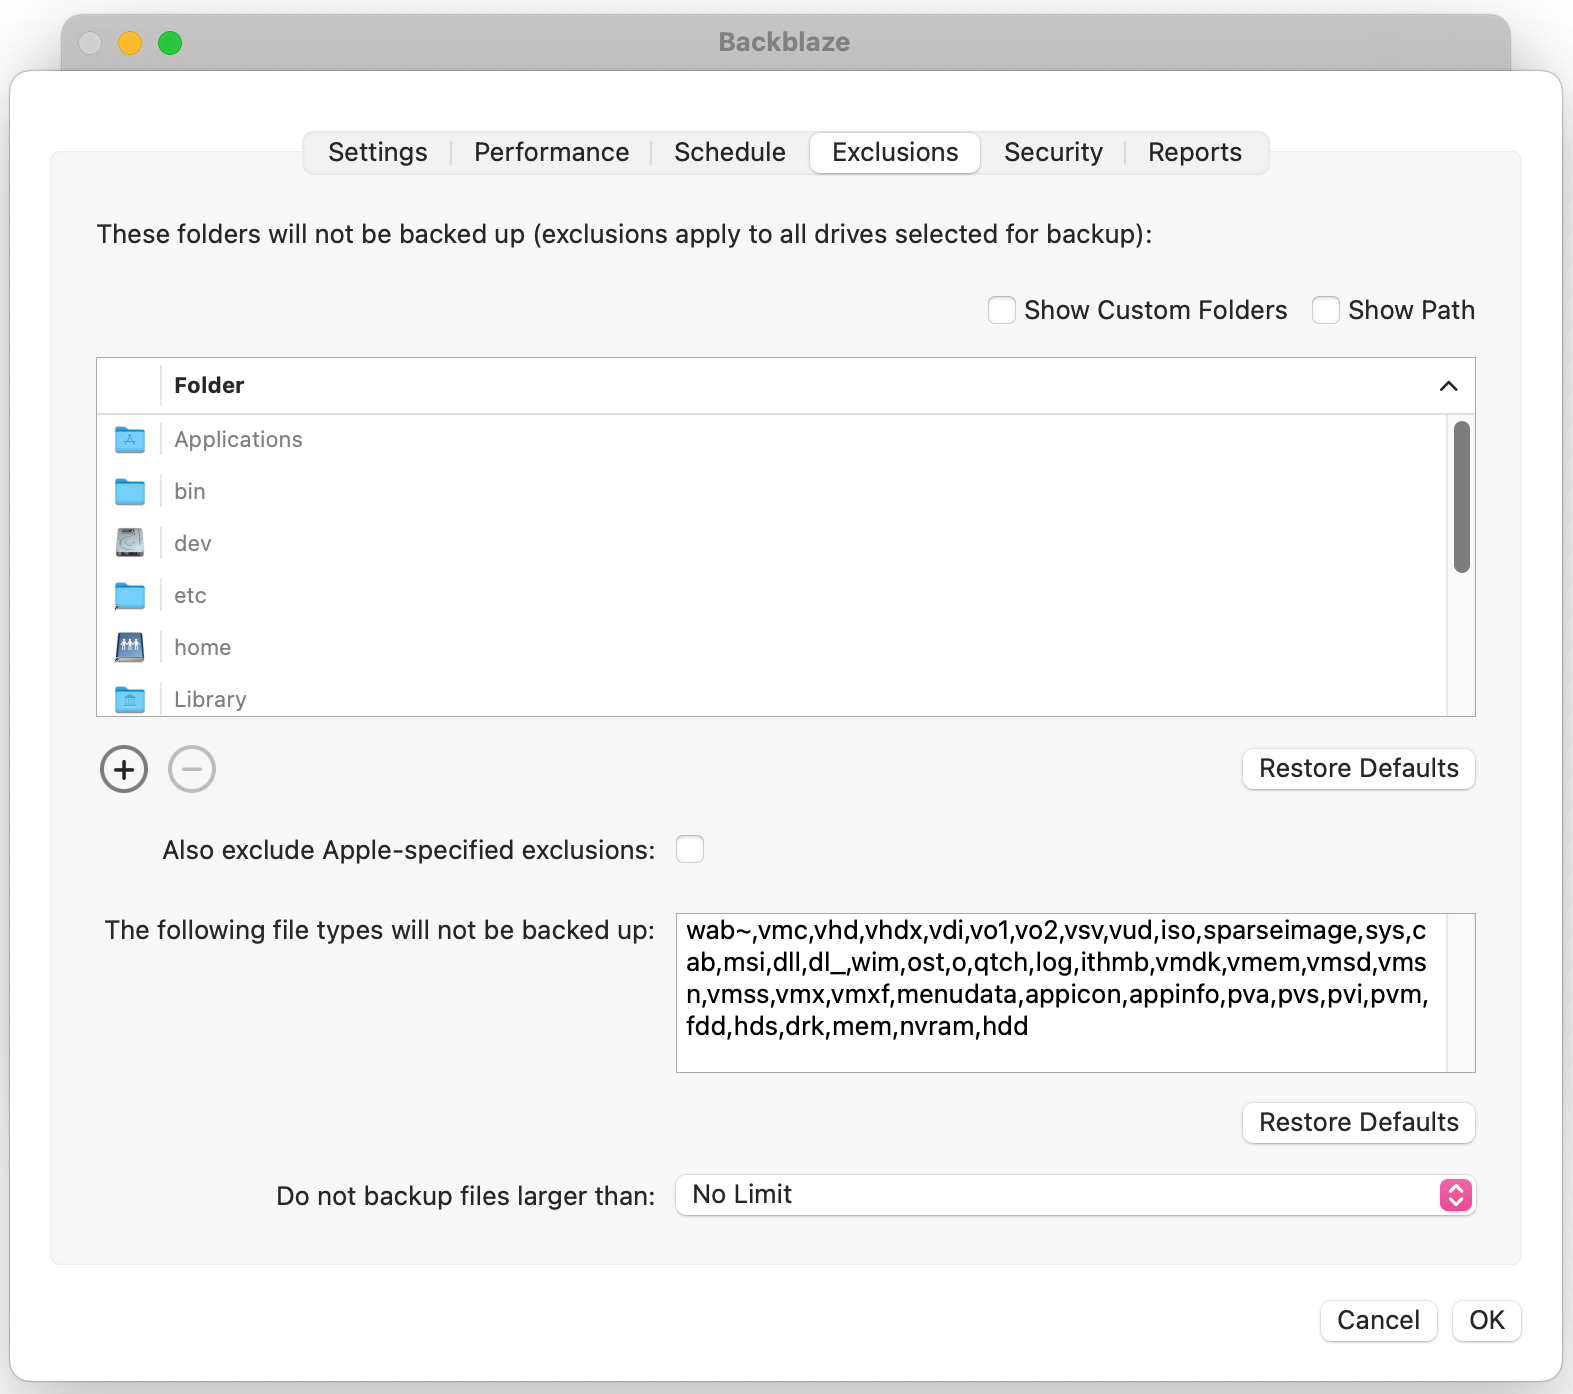Confirm with the OK button

[1487, 1320]
